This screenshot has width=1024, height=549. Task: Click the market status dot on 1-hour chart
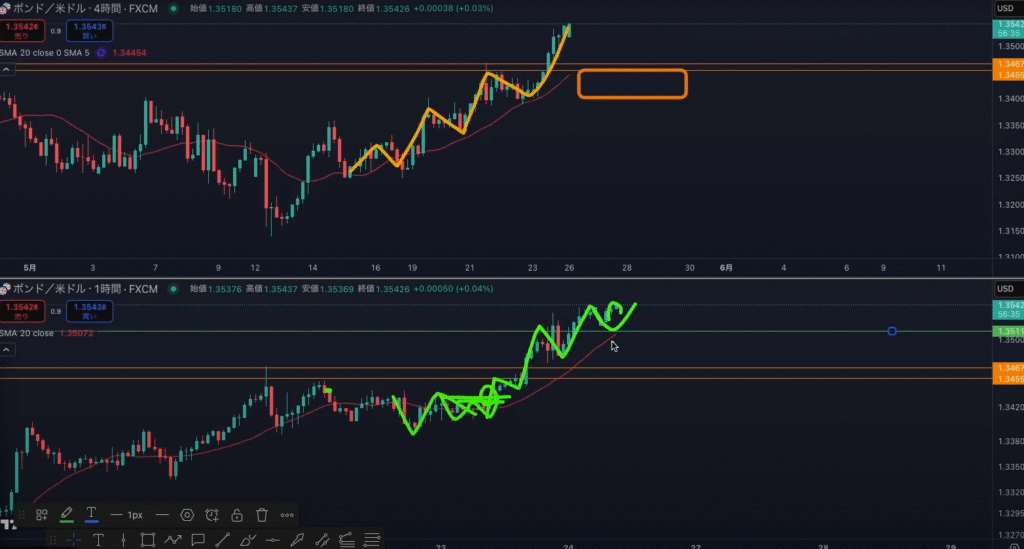click(x=174, y=289)
